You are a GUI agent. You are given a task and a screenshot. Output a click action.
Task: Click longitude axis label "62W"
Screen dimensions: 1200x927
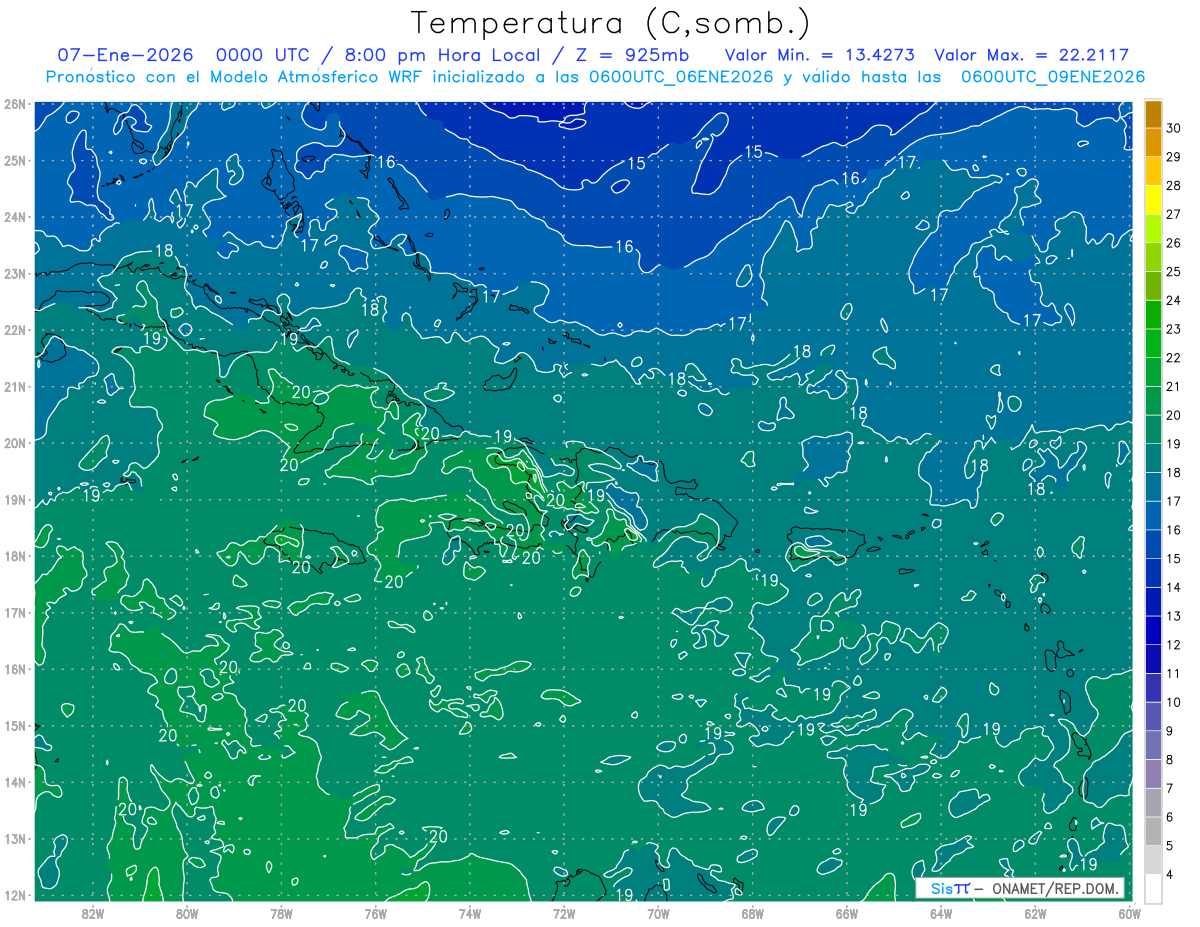click(x=1035, y=912)
